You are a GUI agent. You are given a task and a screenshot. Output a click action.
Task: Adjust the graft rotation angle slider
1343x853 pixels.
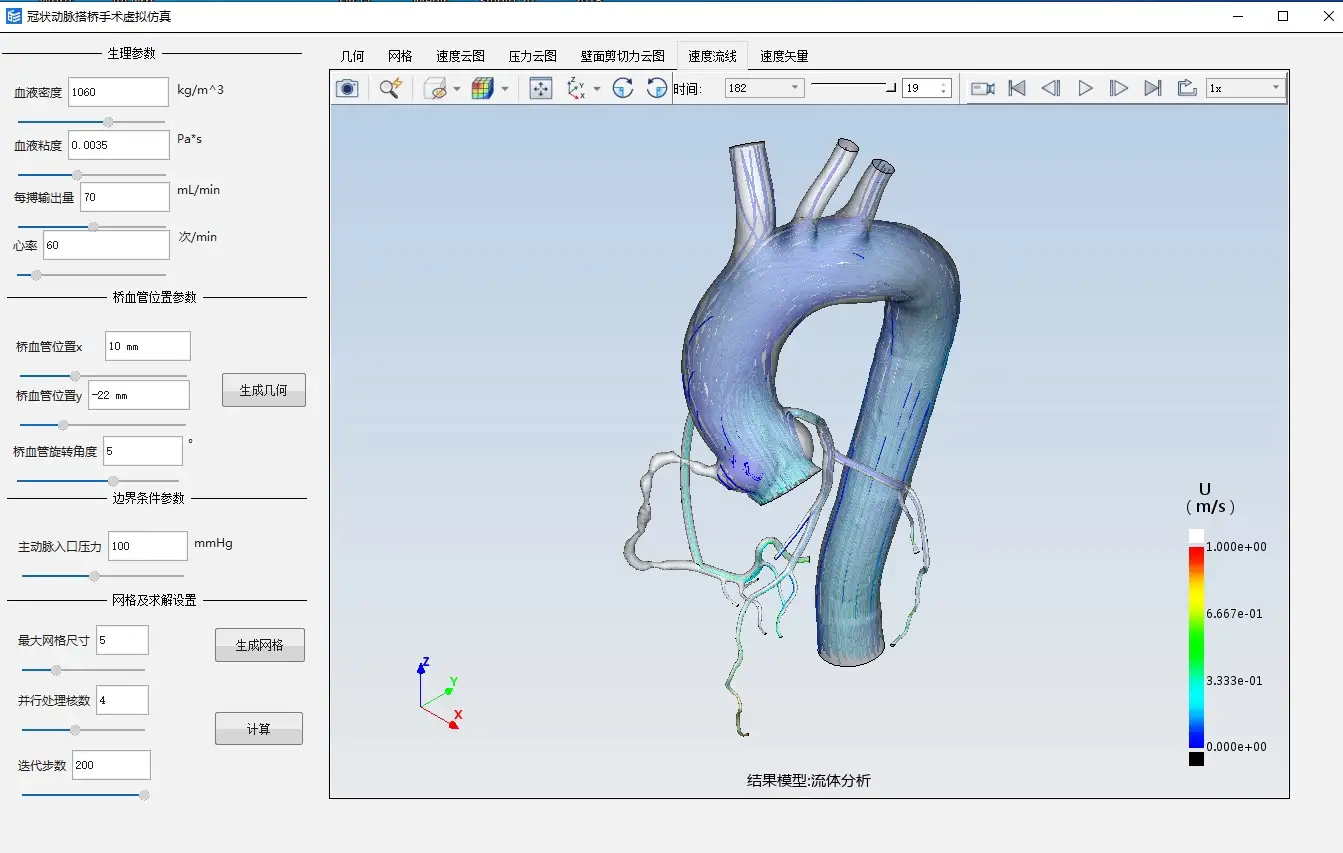pos(100,481)
